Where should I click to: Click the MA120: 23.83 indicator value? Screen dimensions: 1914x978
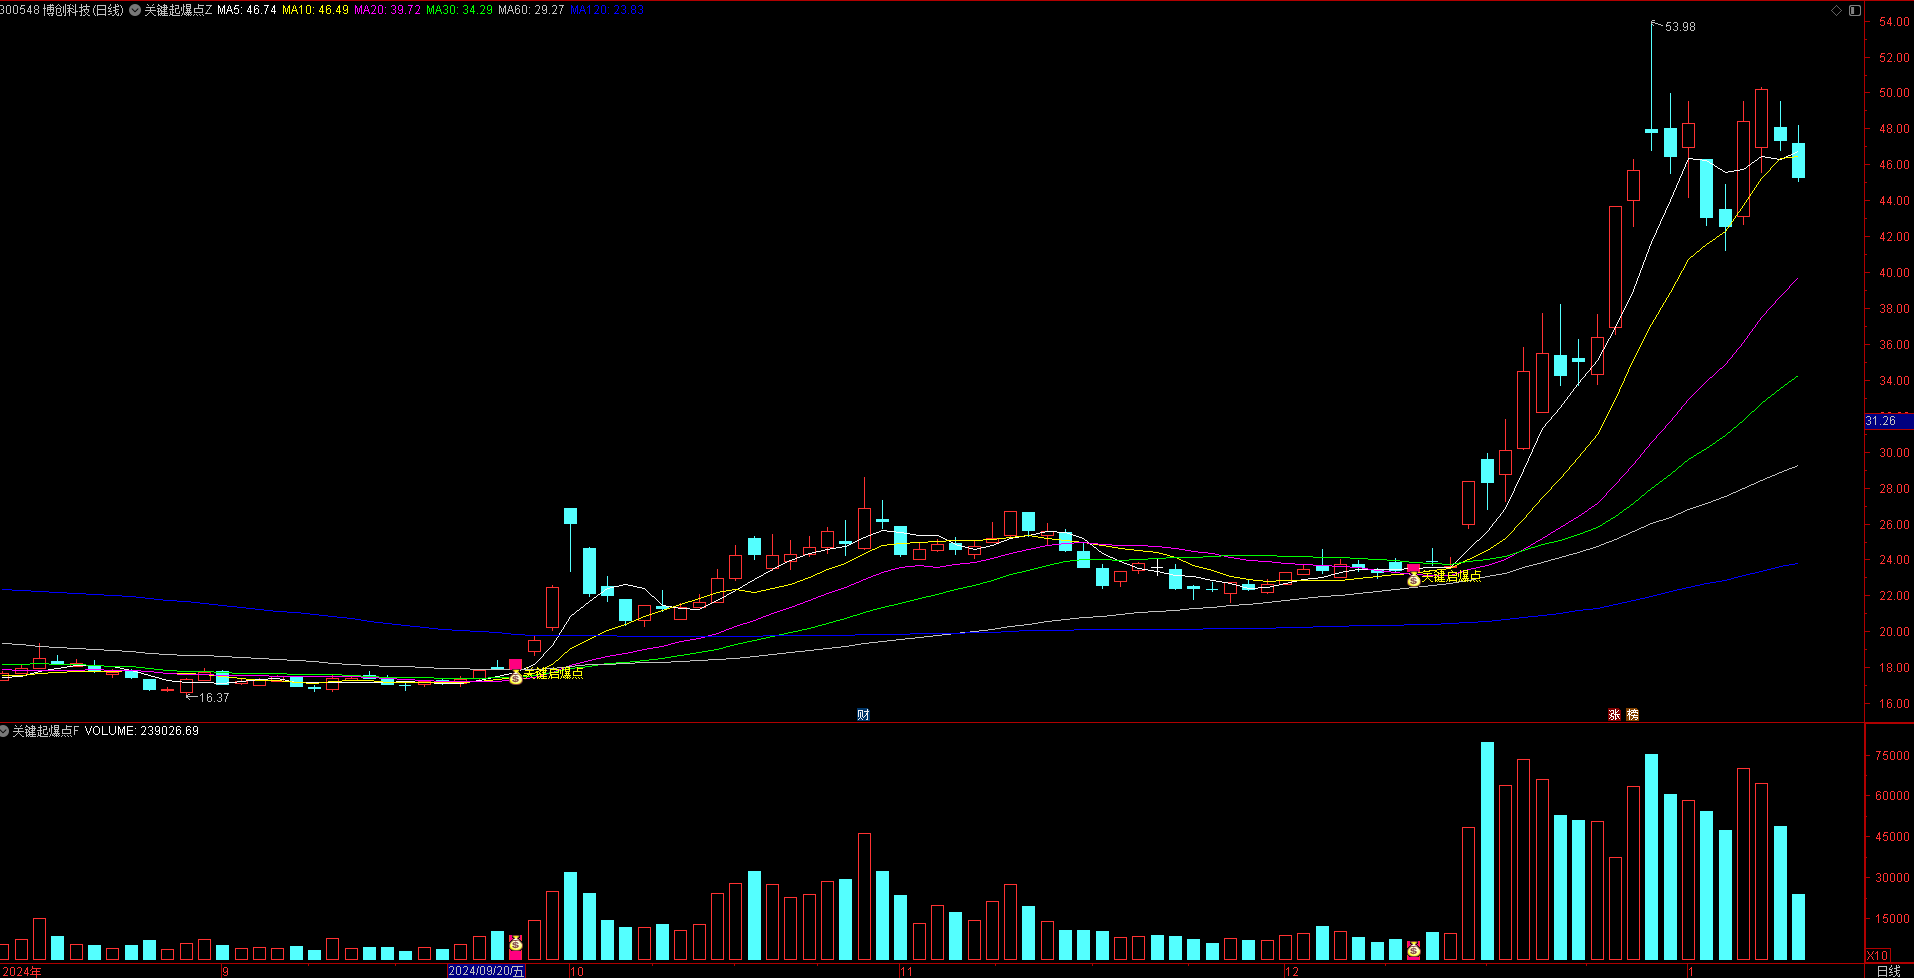[x=607, y=10]
